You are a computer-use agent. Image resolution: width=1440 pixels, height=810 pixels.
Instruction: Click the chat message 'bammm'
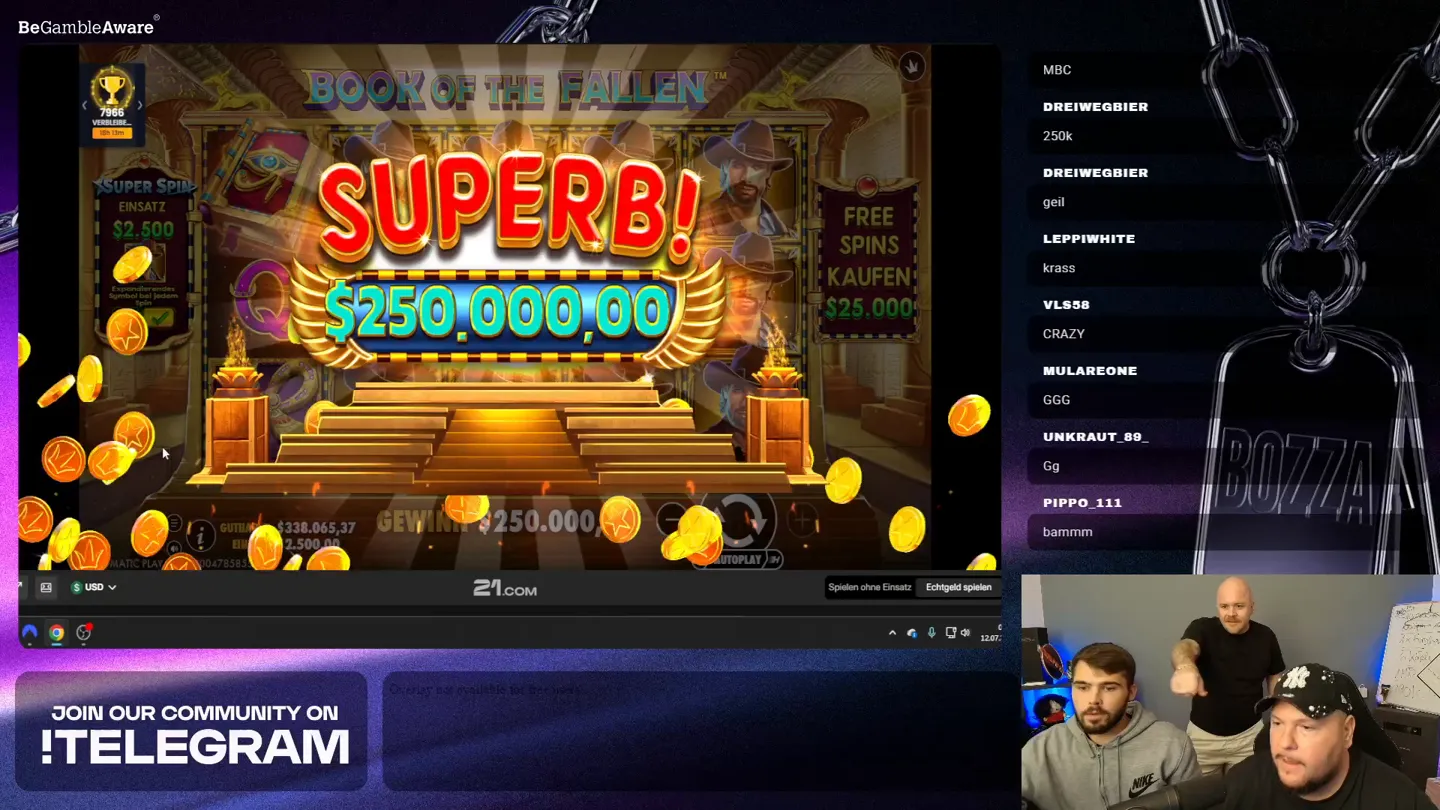pos(1068,532)
